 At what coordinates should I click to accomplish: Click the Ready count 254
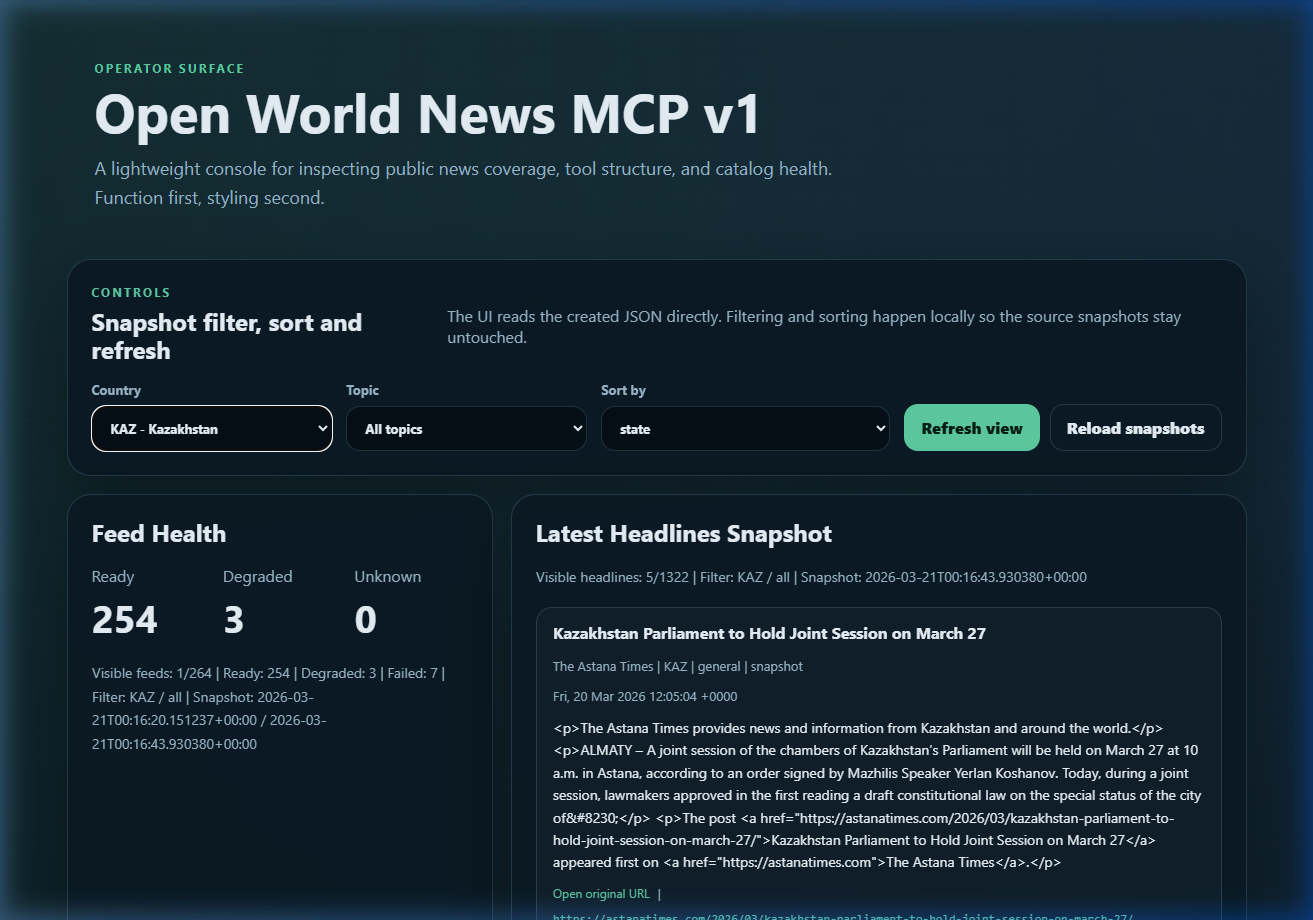[x=125, y=620]
